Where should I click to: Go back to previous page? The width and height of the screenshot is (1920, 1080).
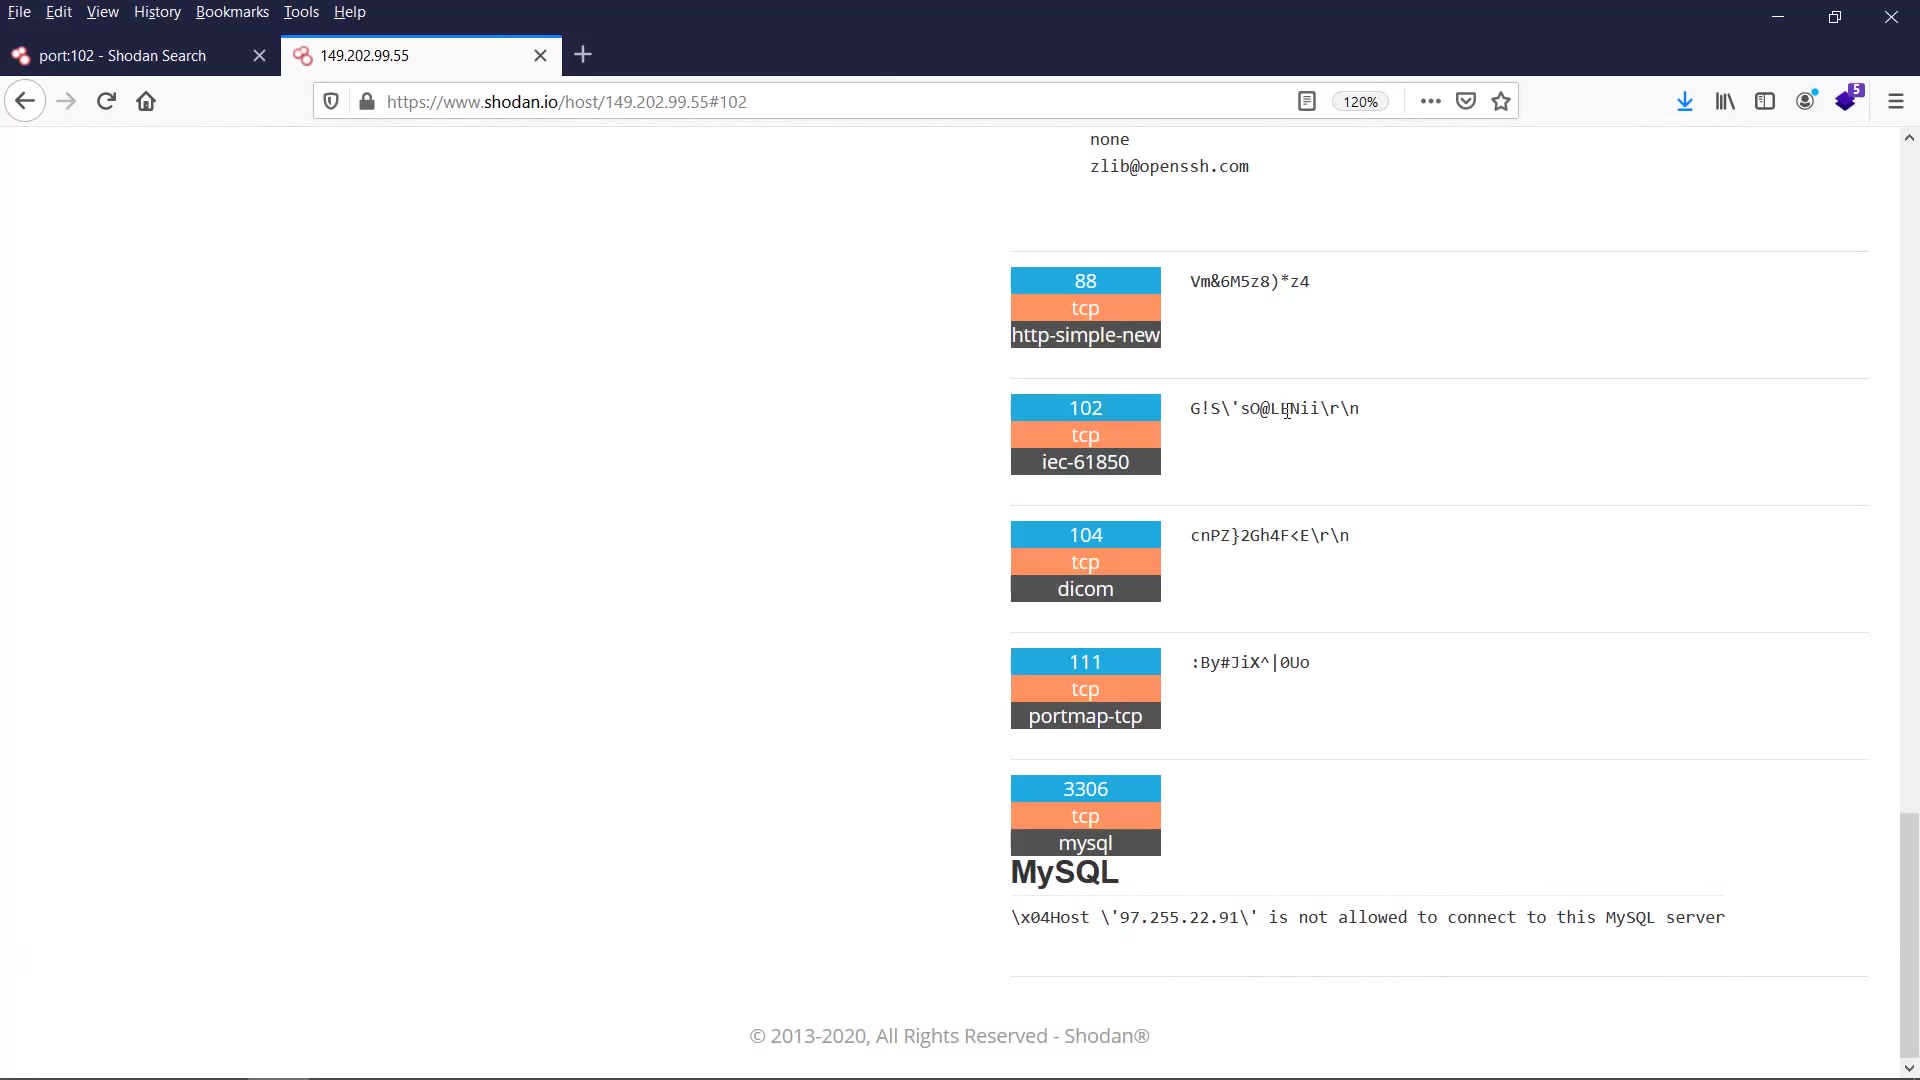[25, 101]
